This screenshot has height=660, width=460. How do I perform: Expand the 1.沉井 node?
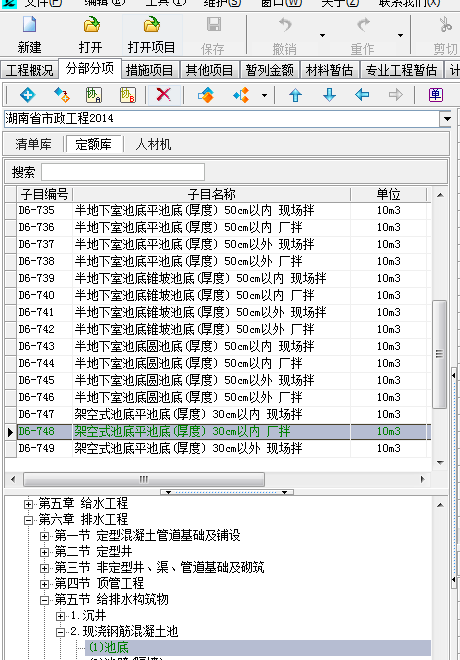point(61,616)
